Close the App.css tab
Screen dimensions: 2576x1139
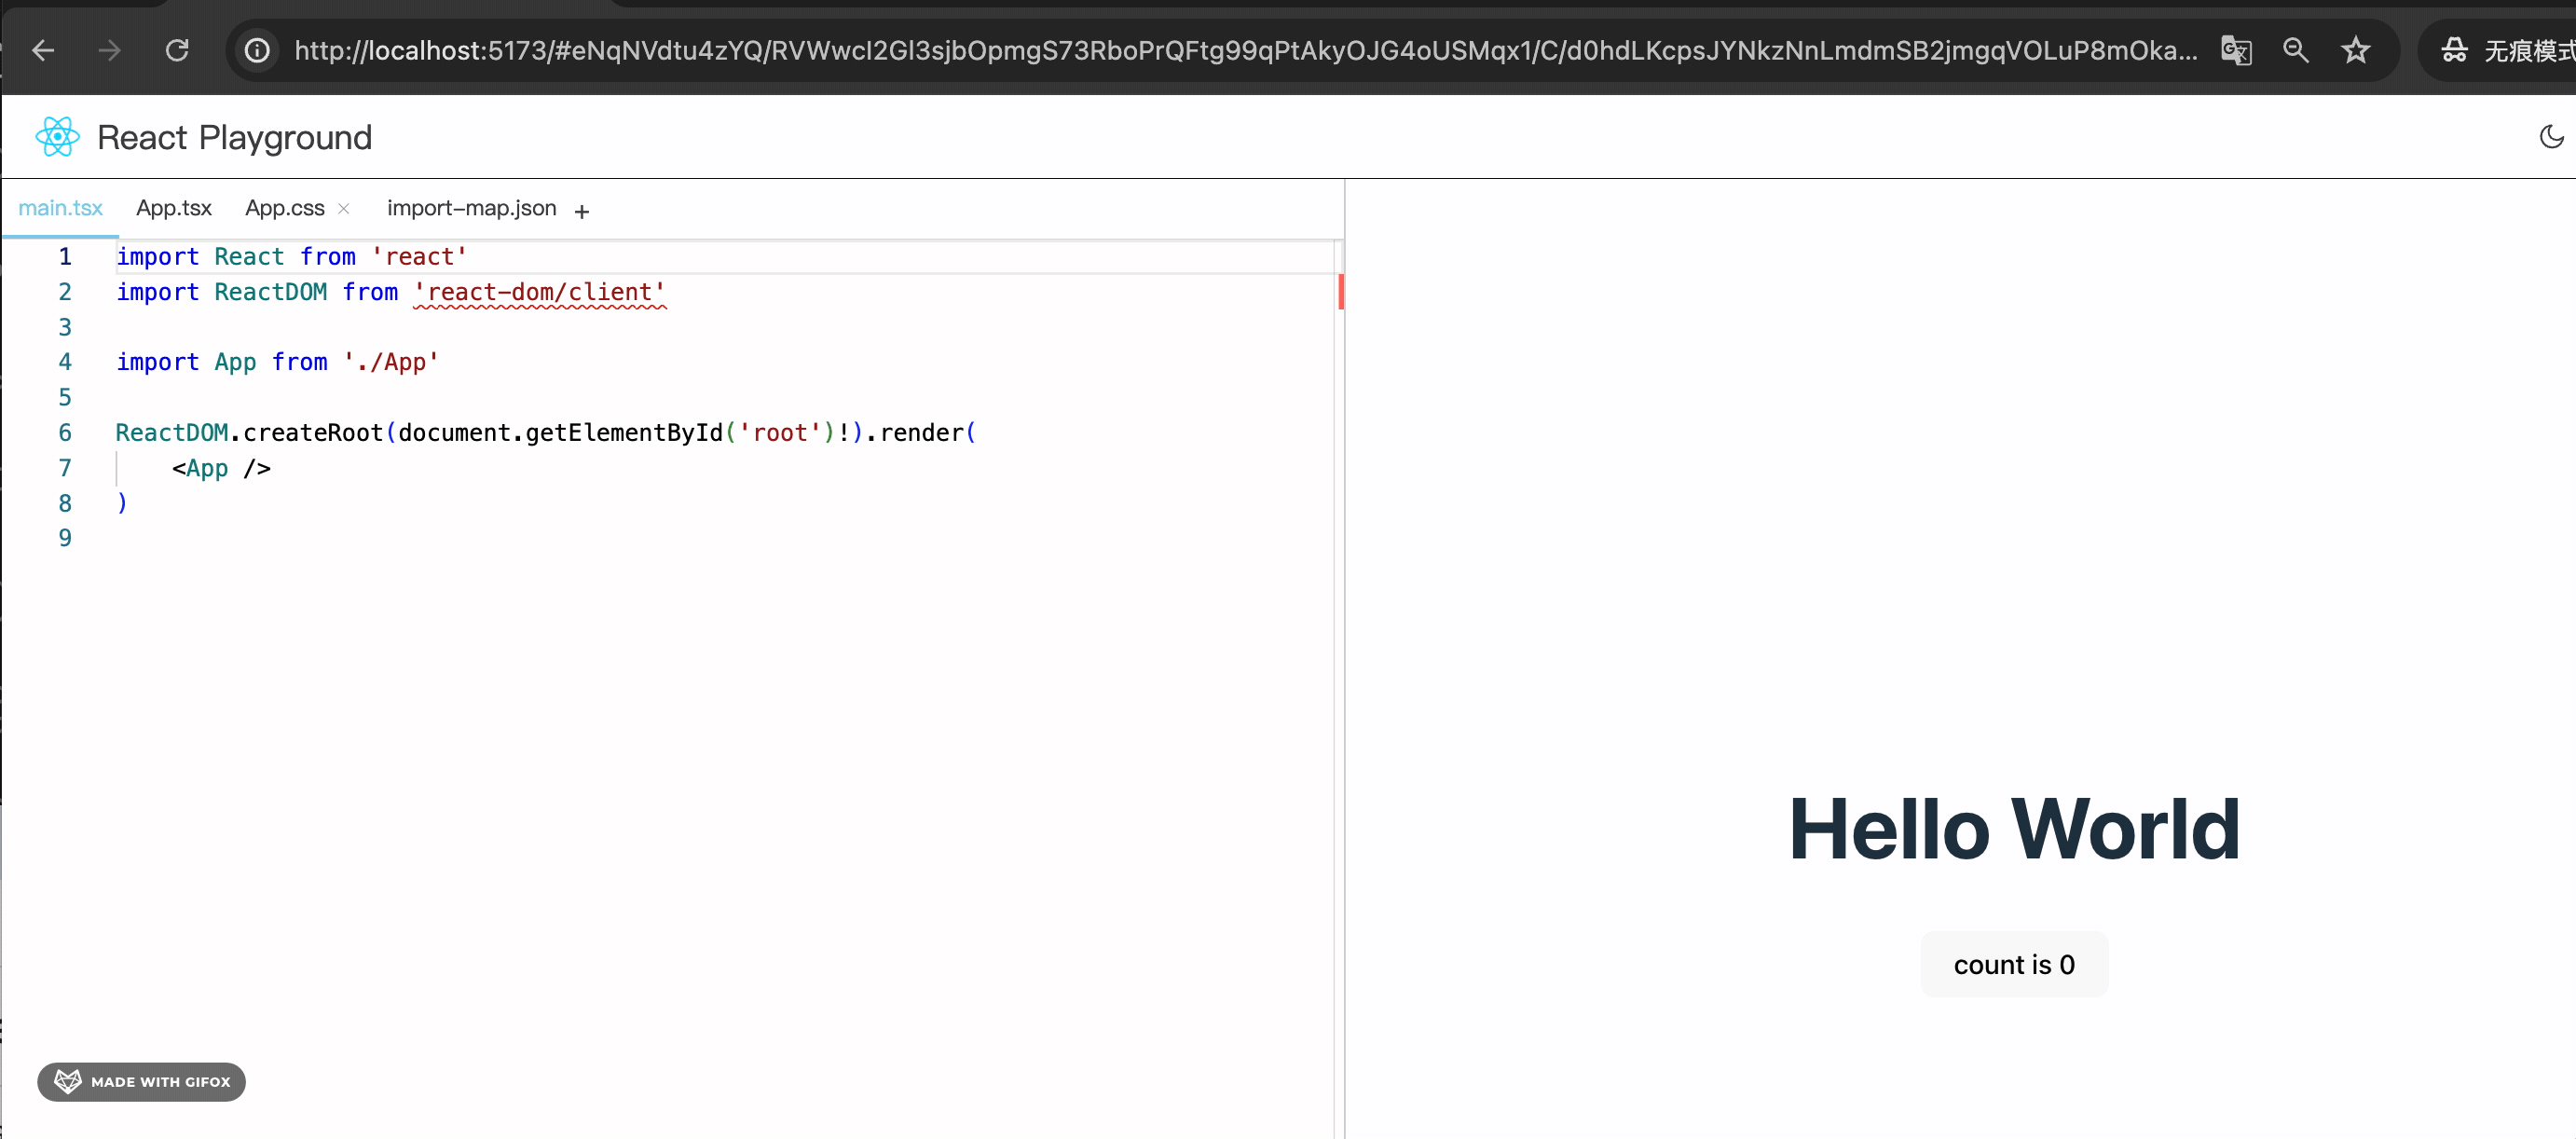[x=344, y=208]
